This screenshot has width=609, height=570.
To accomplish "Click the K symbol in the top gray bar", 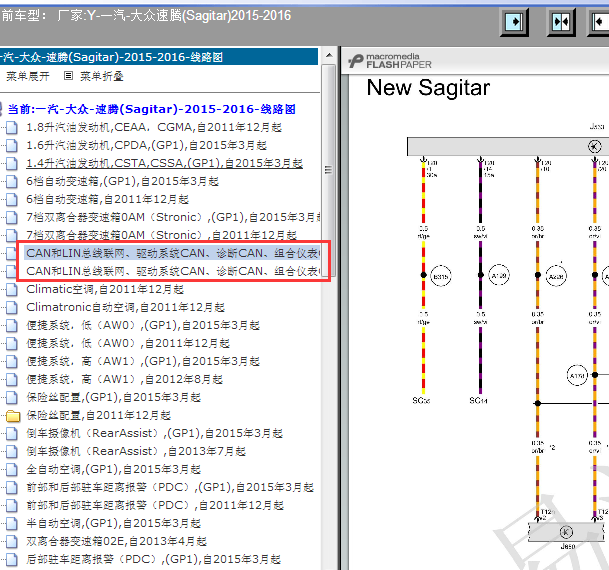I will (x=594, y=146).
